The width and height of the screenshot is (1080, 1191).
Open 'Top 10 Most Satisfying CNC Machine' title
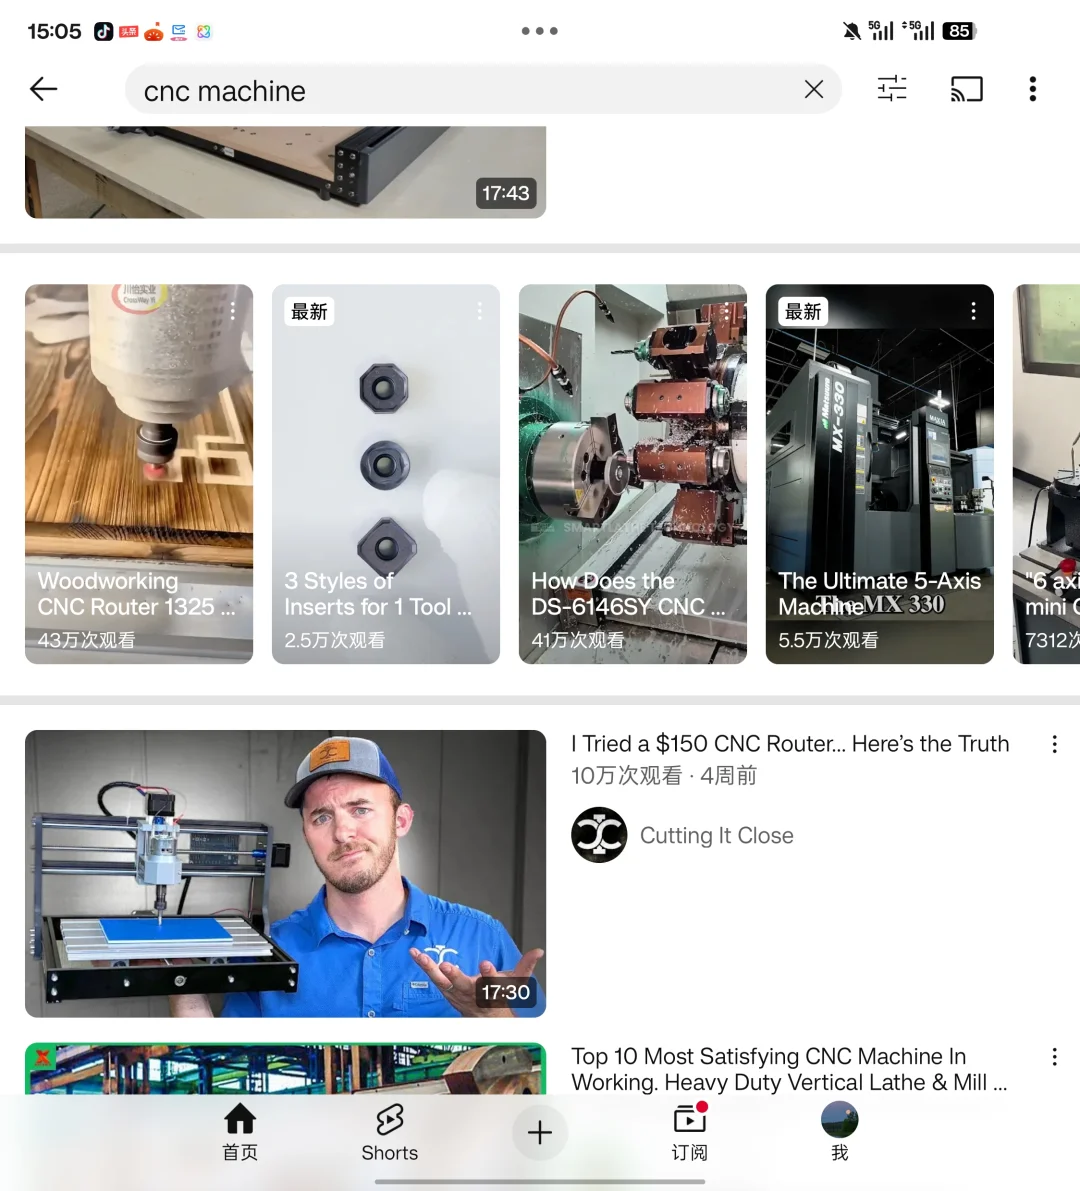coord(789,1069)
